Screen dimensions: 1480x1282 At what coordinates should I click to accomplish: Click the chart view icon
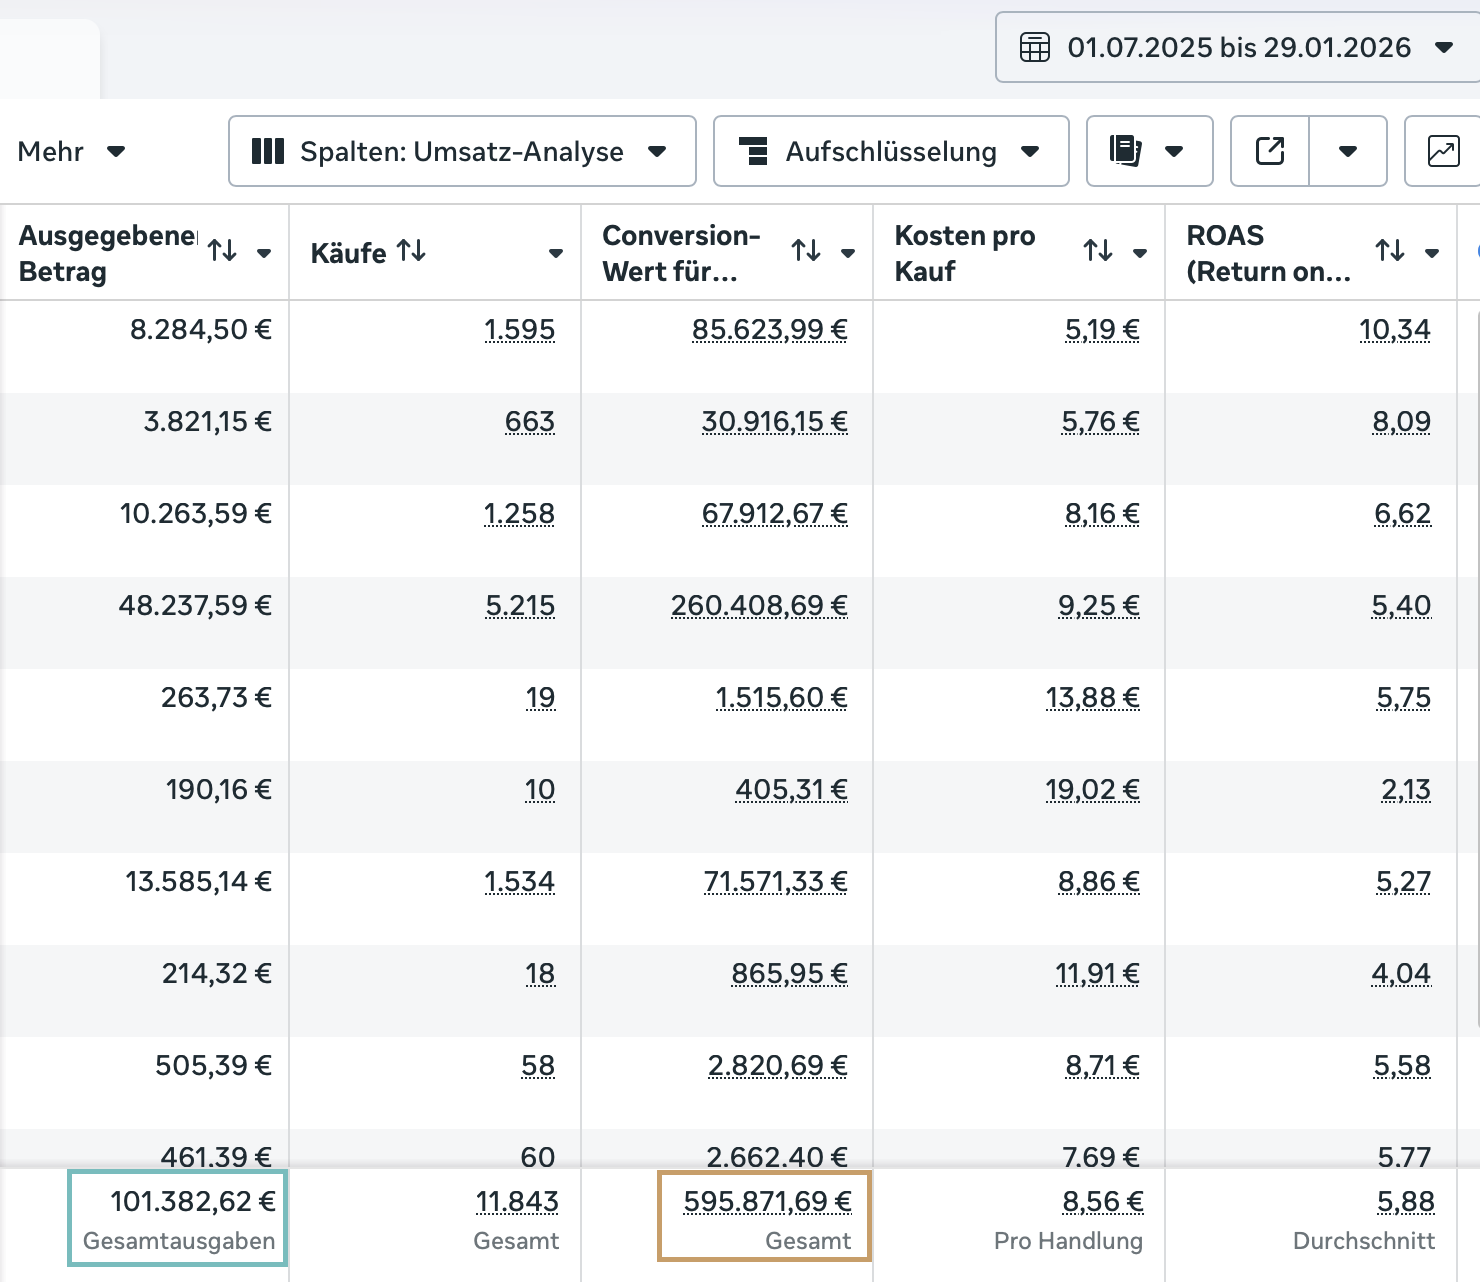click(1442, 151)
